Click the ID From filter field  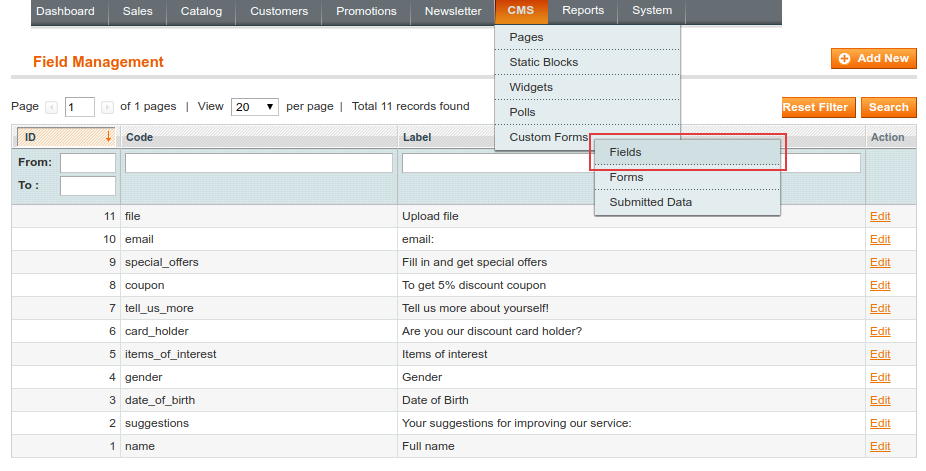coord(88,163)
